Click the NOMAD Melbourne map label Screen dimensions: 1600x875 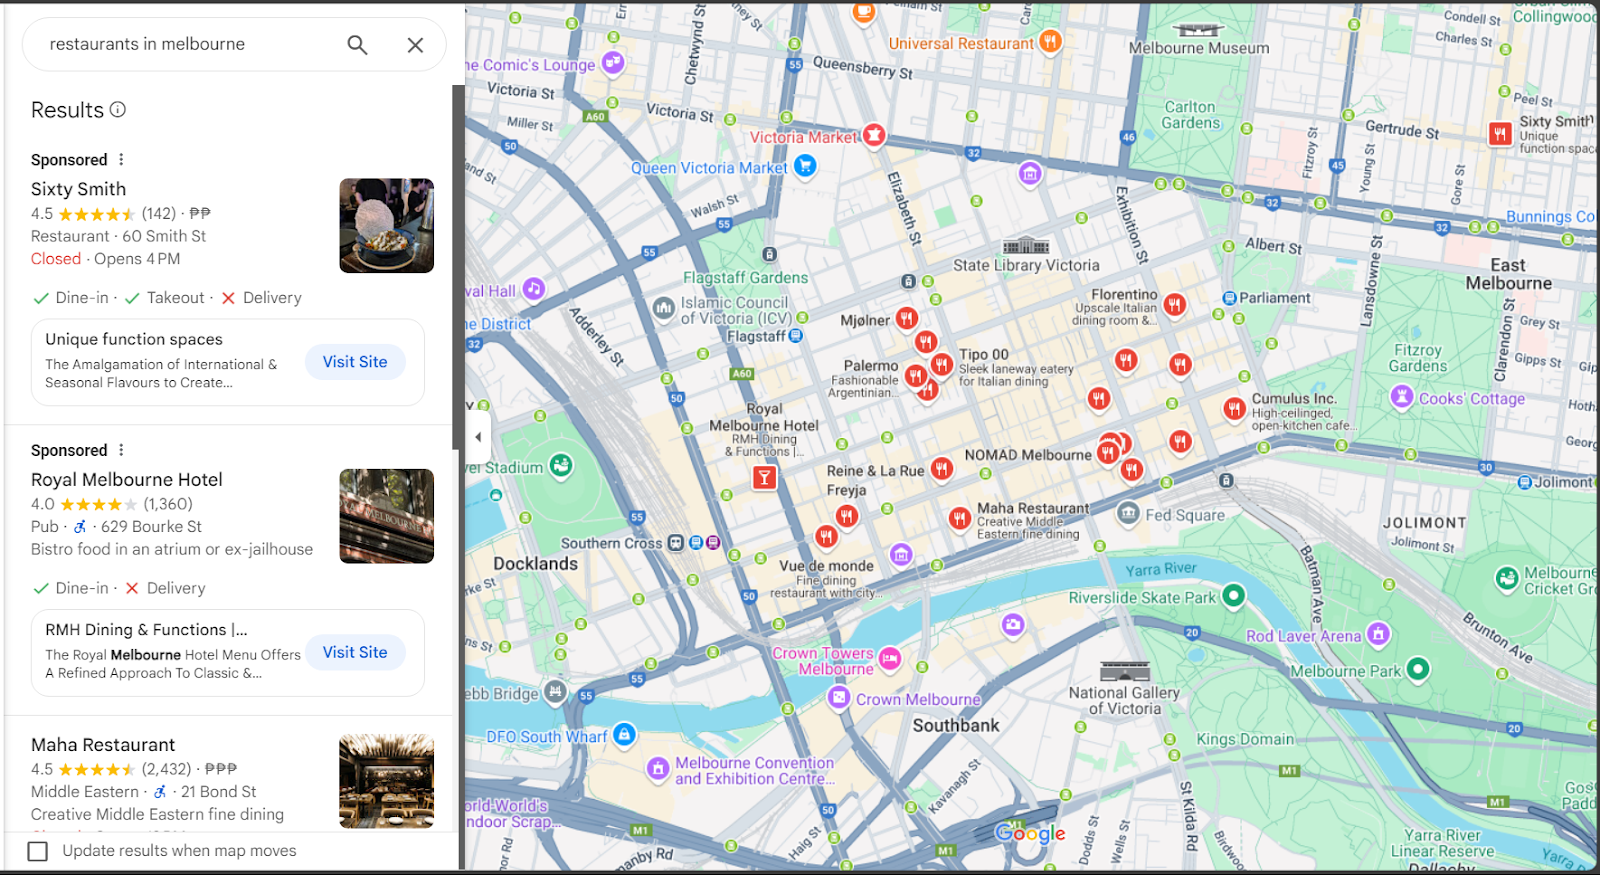(1028, 455)
